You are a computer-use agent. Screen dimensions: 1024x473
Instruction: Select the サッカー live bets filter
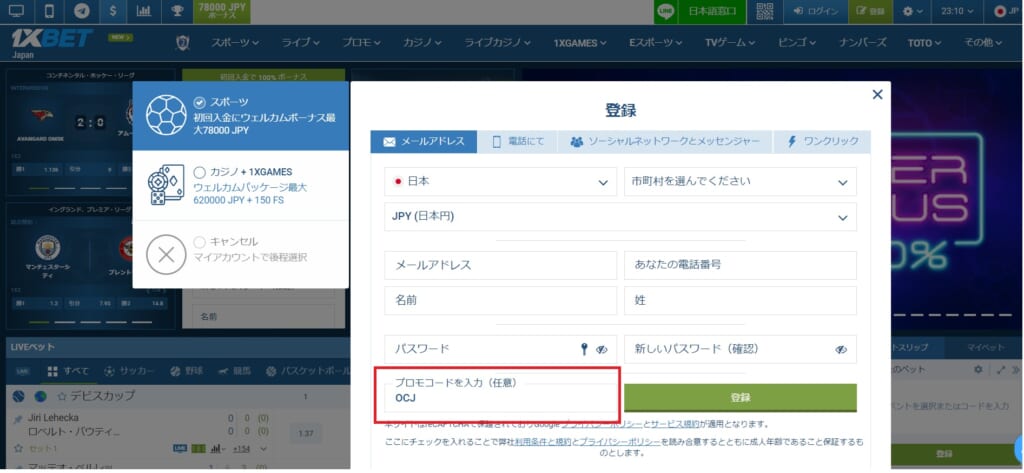click(x=129, y=371)
